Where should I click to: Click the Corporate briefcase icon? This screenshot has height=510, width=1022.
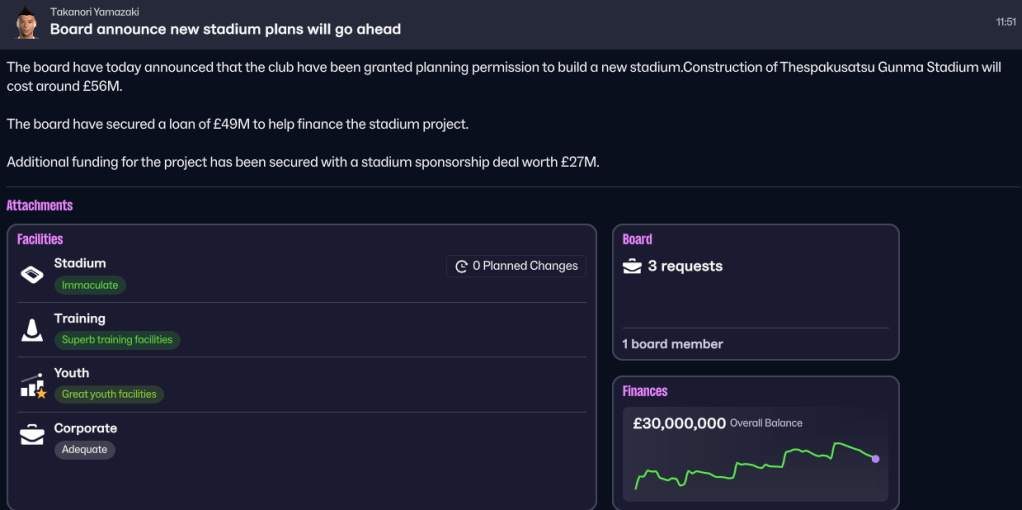pos(32,435)
